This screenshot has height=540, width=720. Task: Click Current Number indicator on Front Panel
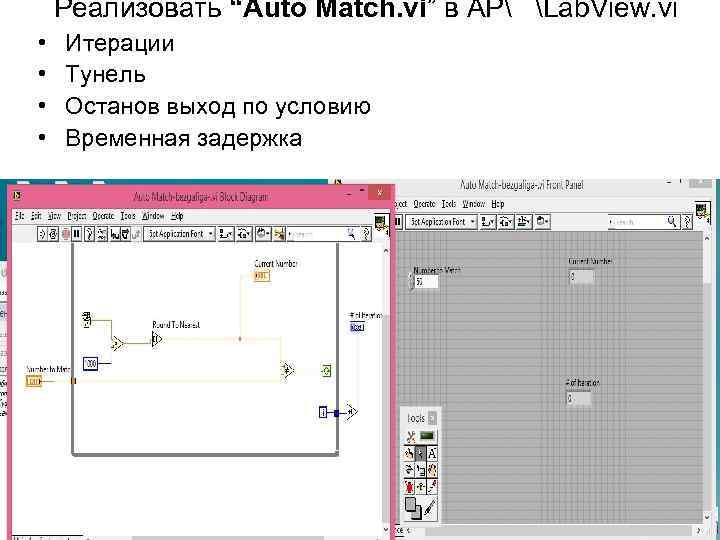click(x=581, y=276)
